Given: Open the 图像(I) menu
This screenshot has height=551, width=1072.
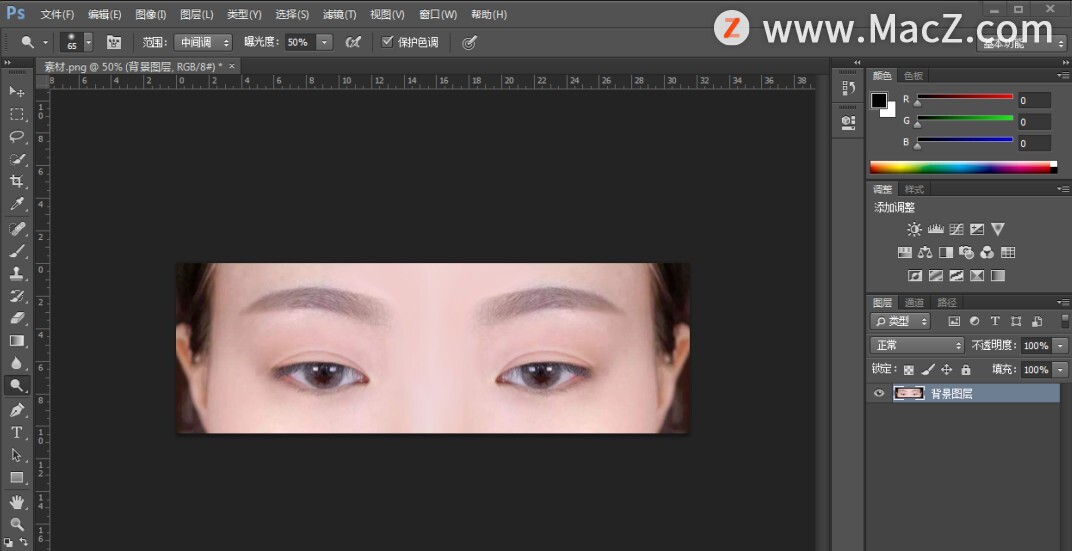Looking at the screenshot, I should pos(150,14).
